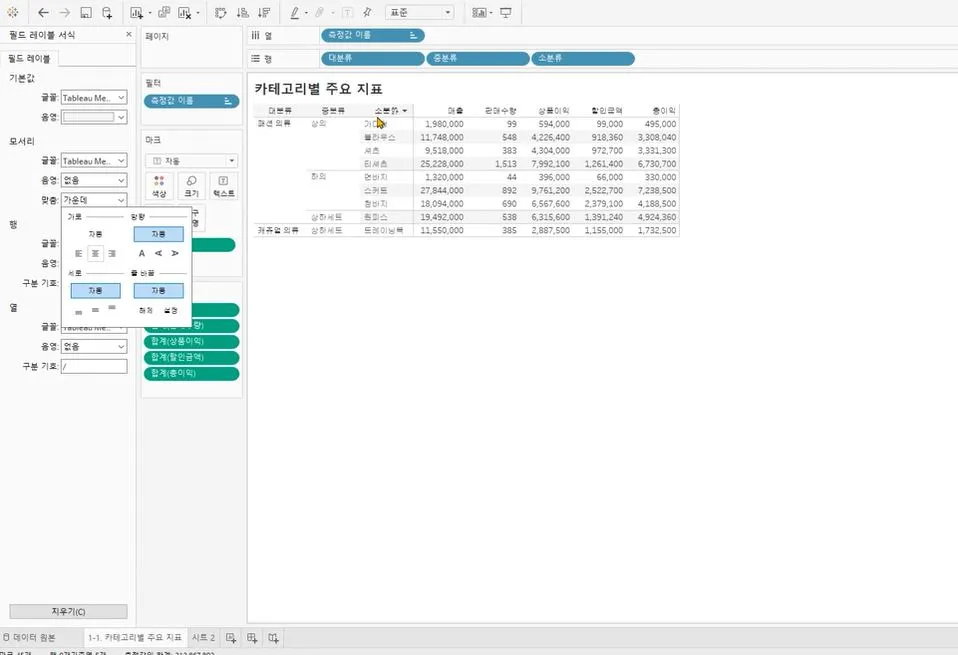This screenshot has width=958, height=655.
Task: Click the highlight pen toolbar icon
Action: coord(295,12)
